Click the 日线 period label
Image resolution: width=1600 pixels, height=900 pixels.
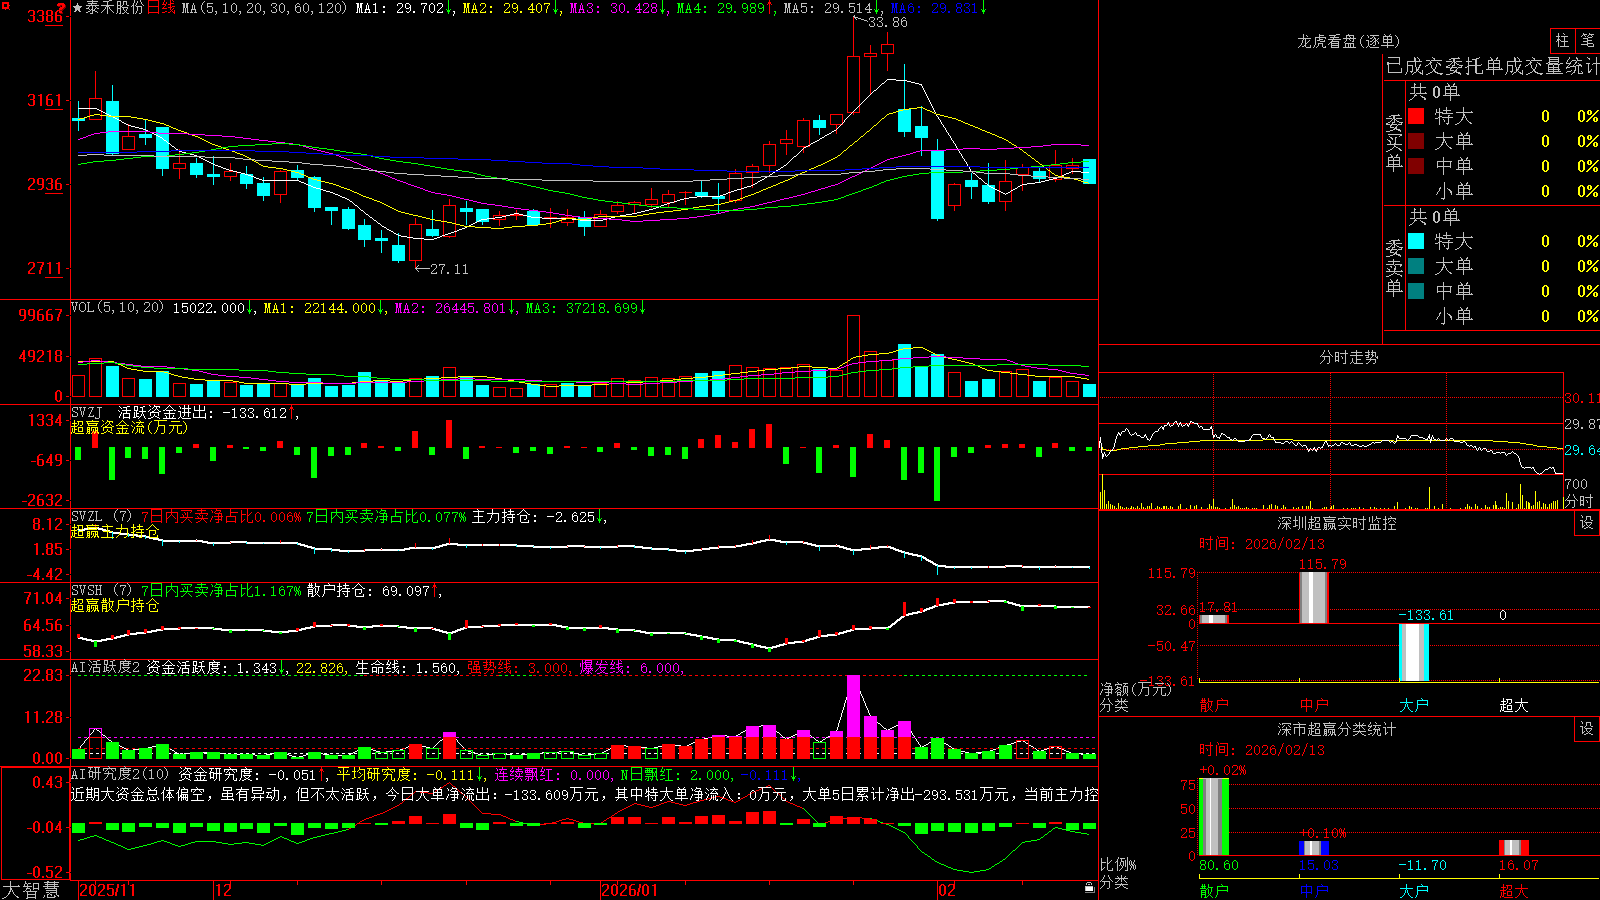coord(161,8)
